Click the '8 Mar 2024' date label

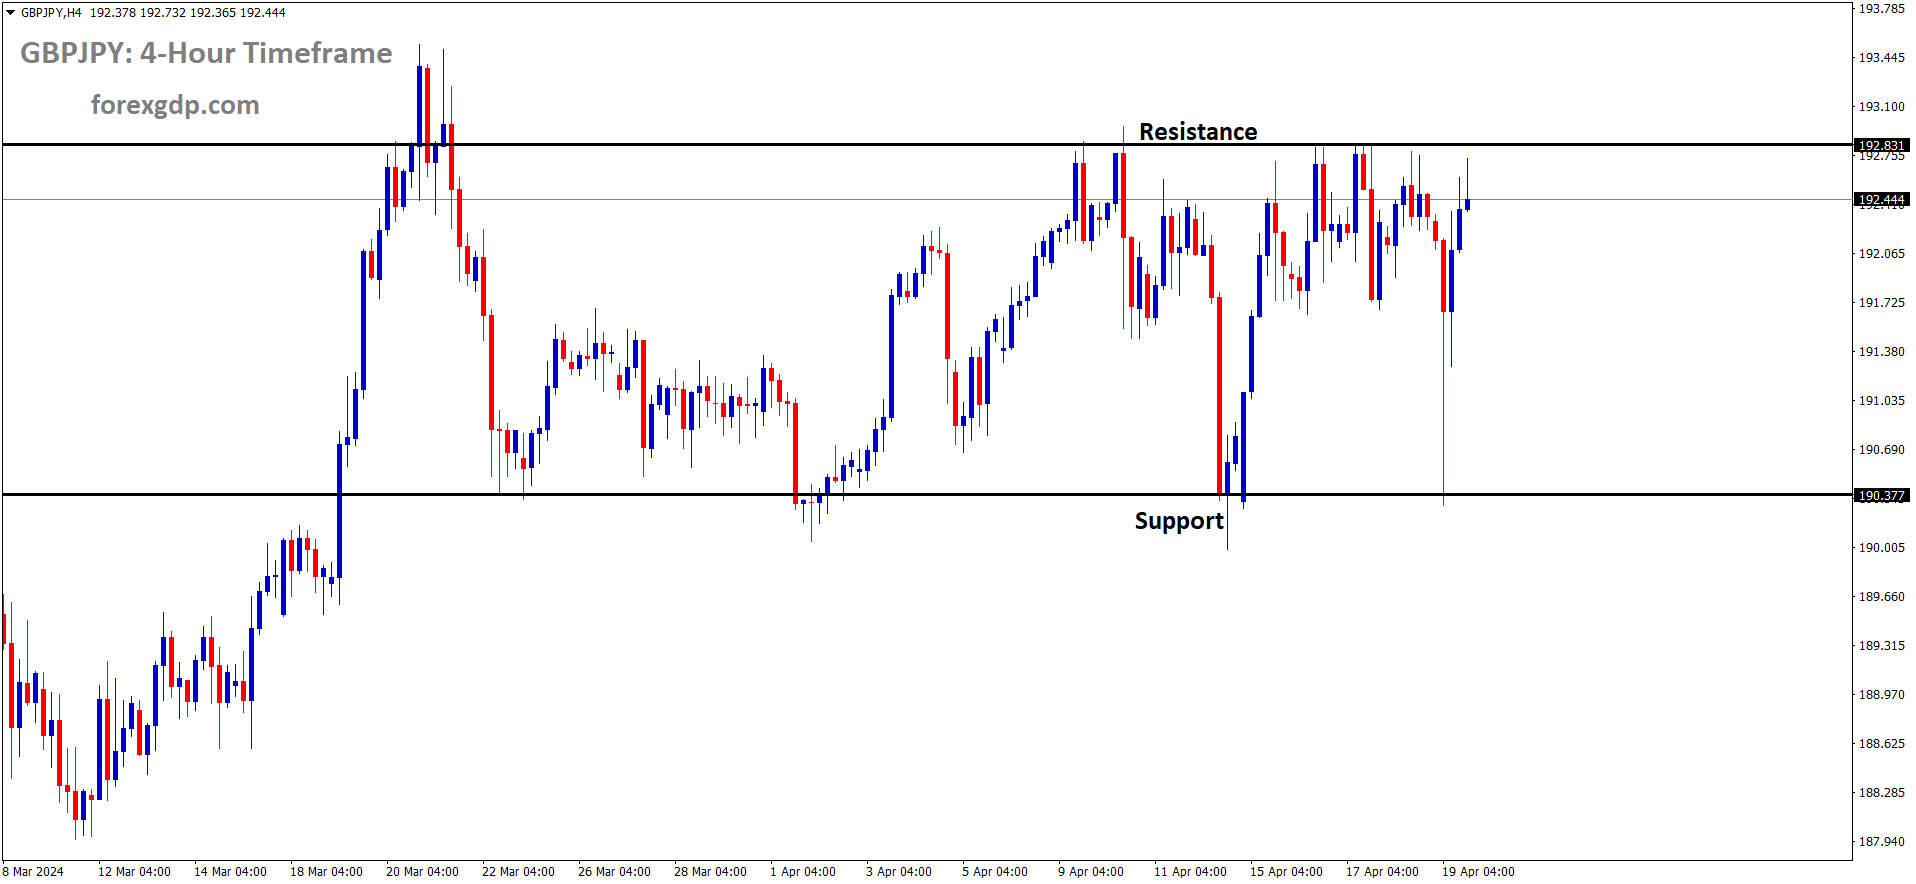click(x=33, y=872)
